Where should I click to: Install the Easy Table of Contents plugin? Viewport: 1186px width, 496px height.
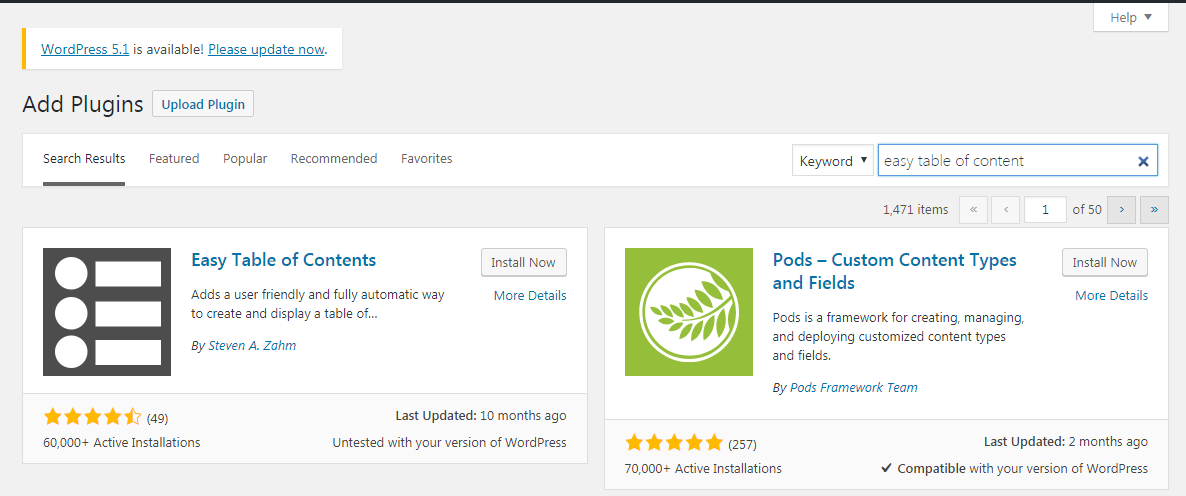[523, 262]
